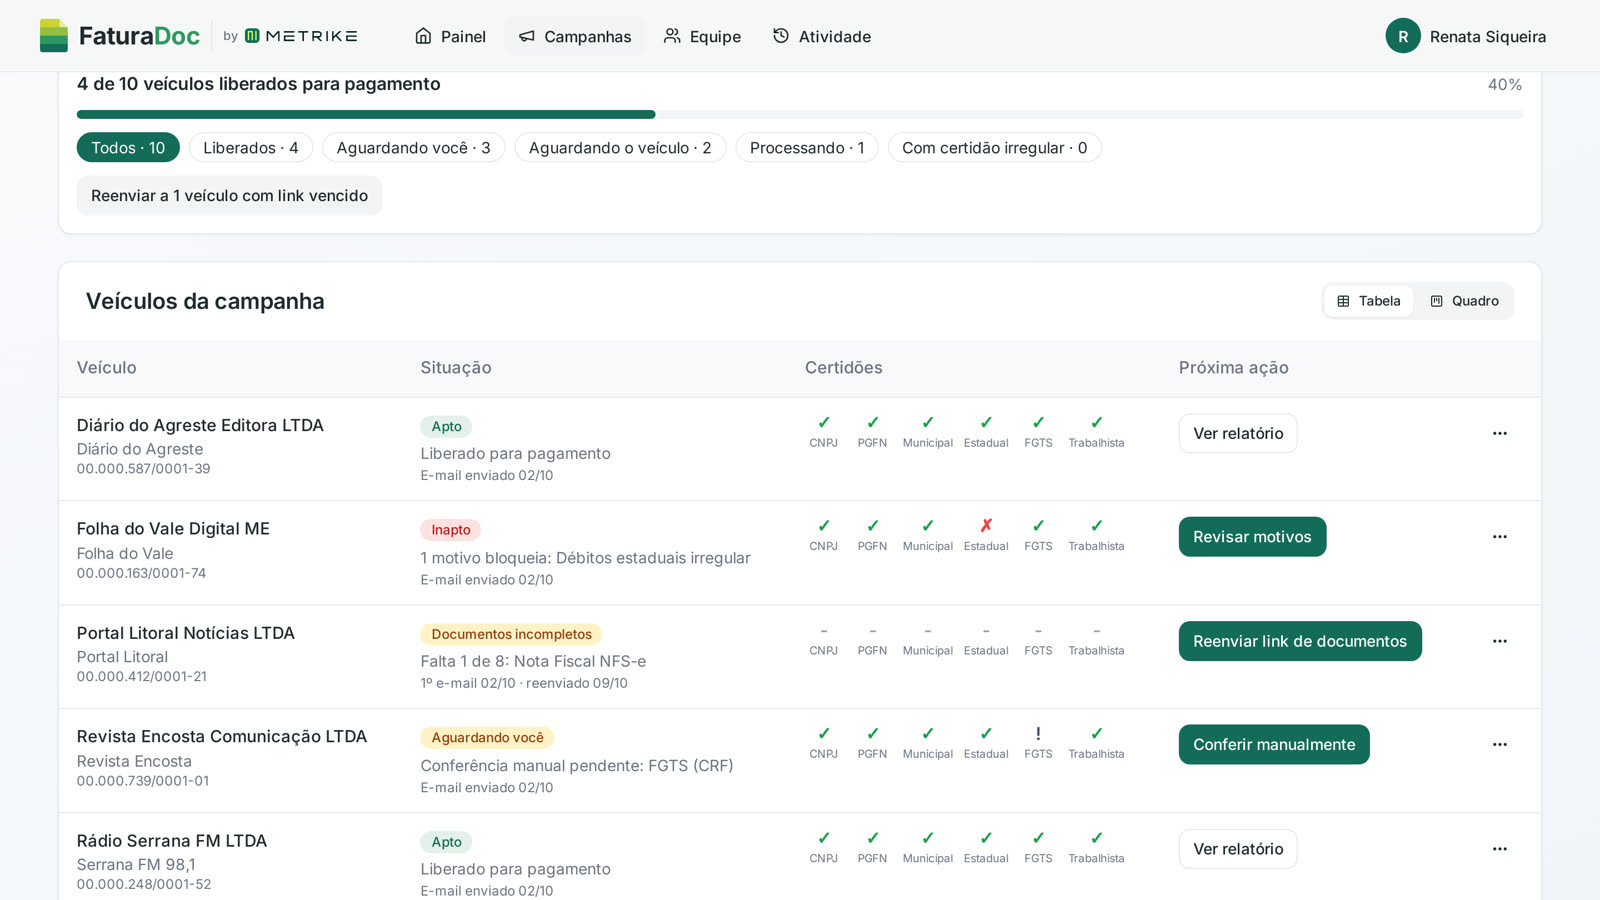This screenshot has width=1600, height=900.
Task: Select the Todos · 10 filter
Action: click(128, 148)
